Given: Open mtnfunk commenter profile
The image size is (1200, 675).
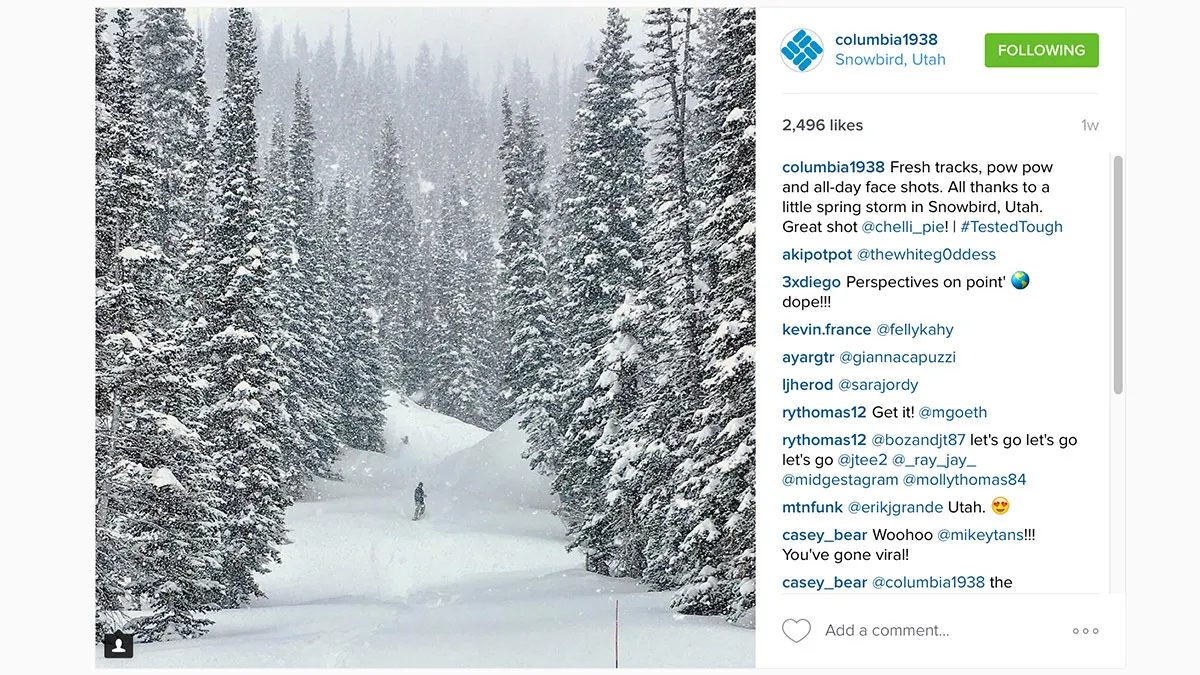Looking at the screenshot, I should point(812,507).
